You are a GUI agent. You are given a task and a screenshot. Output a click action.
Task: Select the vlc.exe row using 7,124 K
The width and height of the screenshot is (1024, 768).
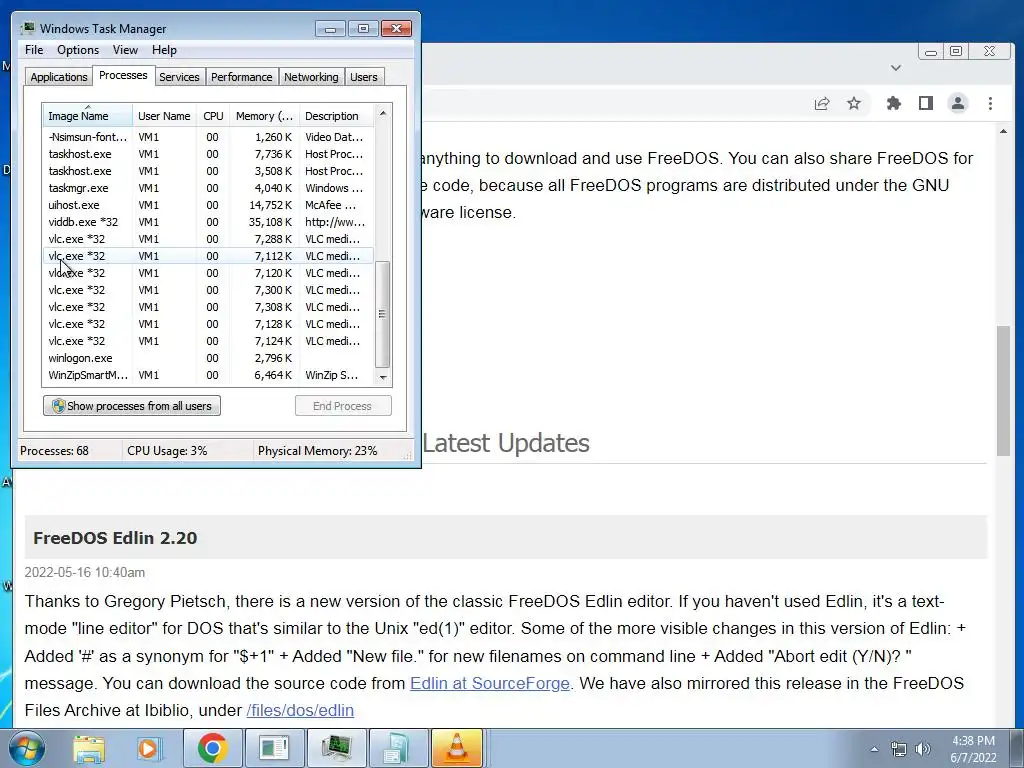(209, 341)
